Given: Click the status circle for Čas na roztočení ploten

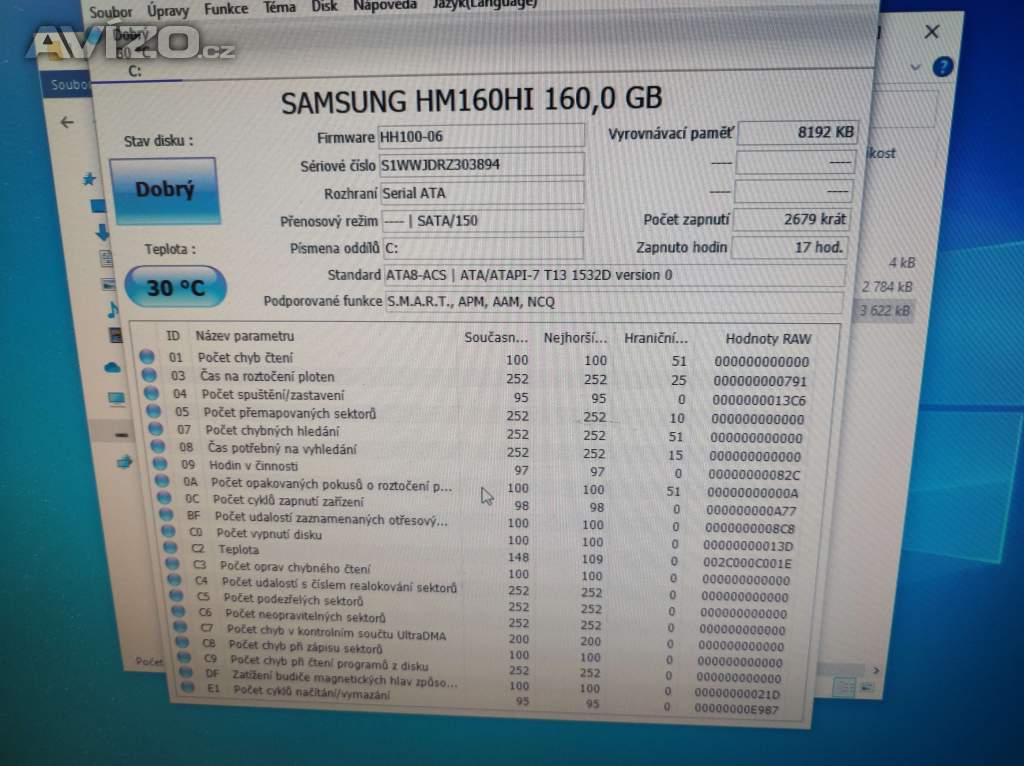Looking at the screenshot, I should (x=149, y=375).
